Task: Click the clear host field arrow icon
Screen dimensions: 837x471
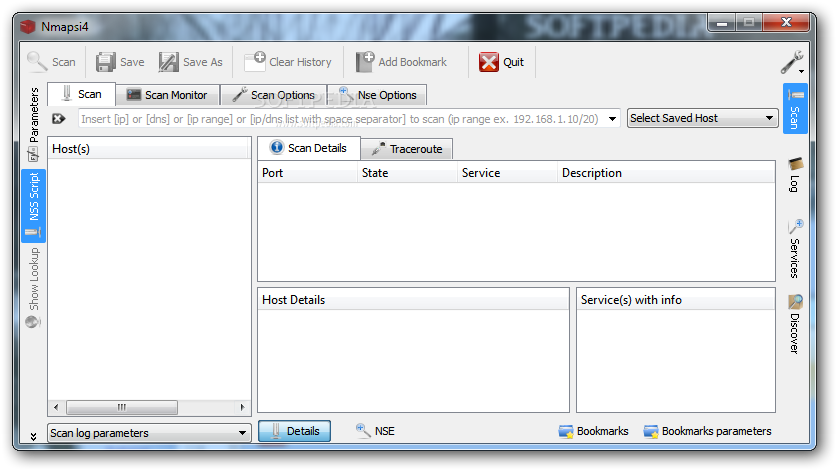Action: click(59, 119)
